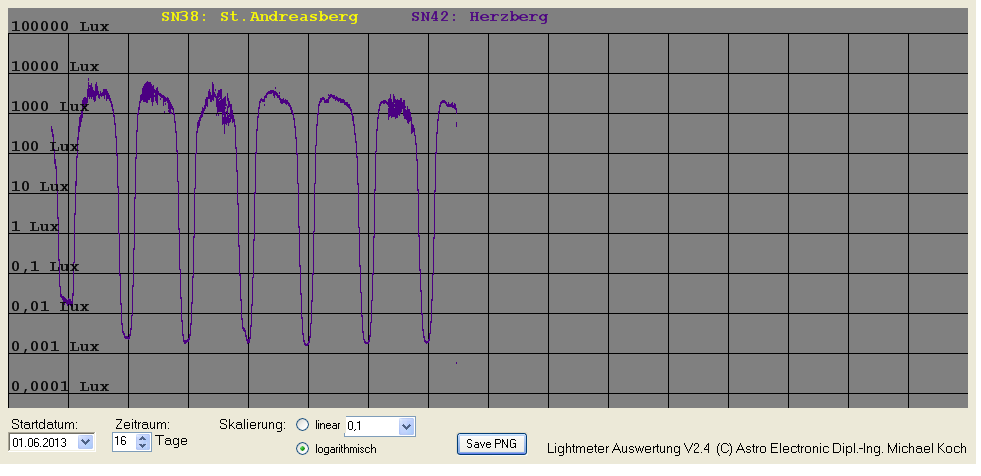Click the 0,0001 Lux axis label
981x476 pixels.
tap(60, 387)
